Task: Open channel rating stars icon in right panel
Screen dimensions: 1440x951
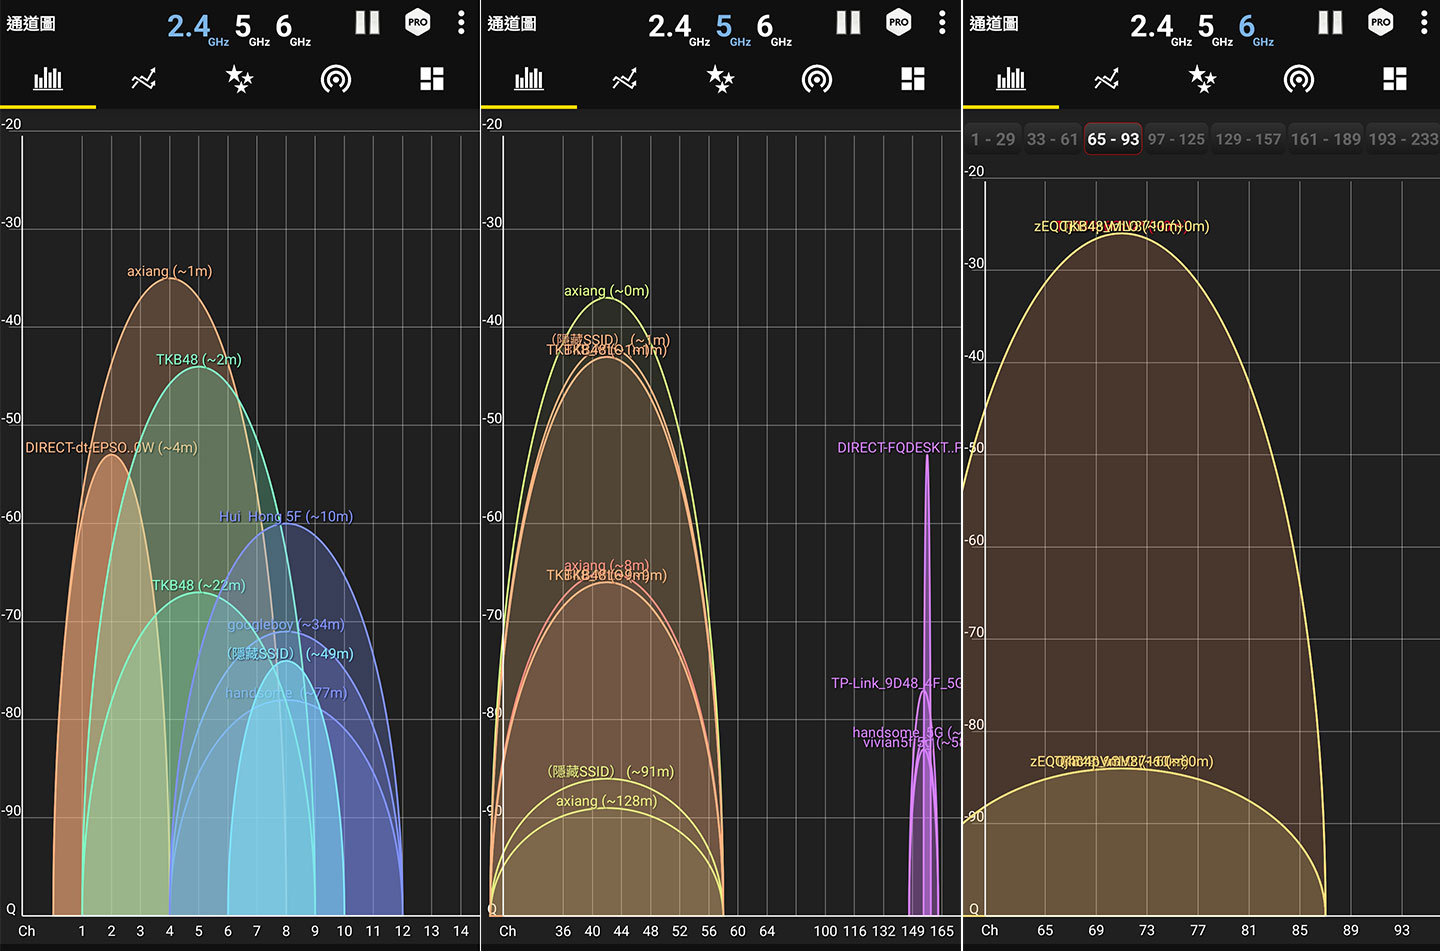Action: [1203, 79]
